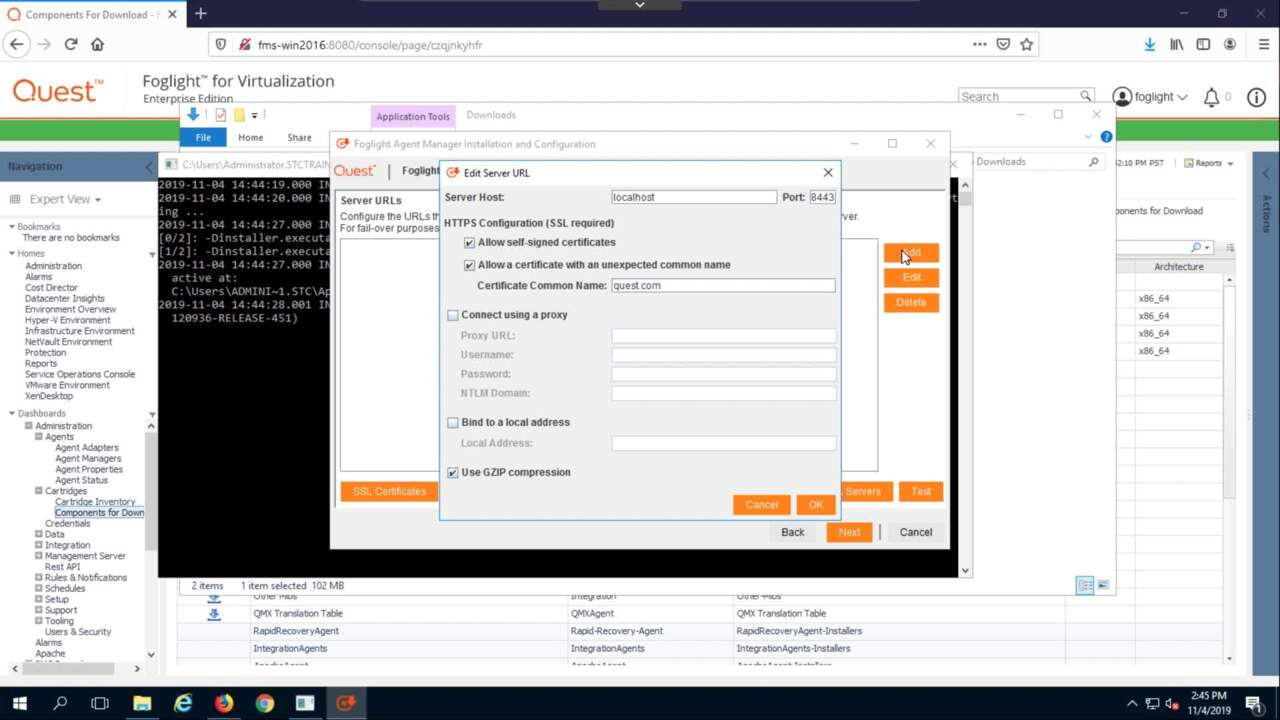
Task: Click the Test button
Action: pos(919,491)
